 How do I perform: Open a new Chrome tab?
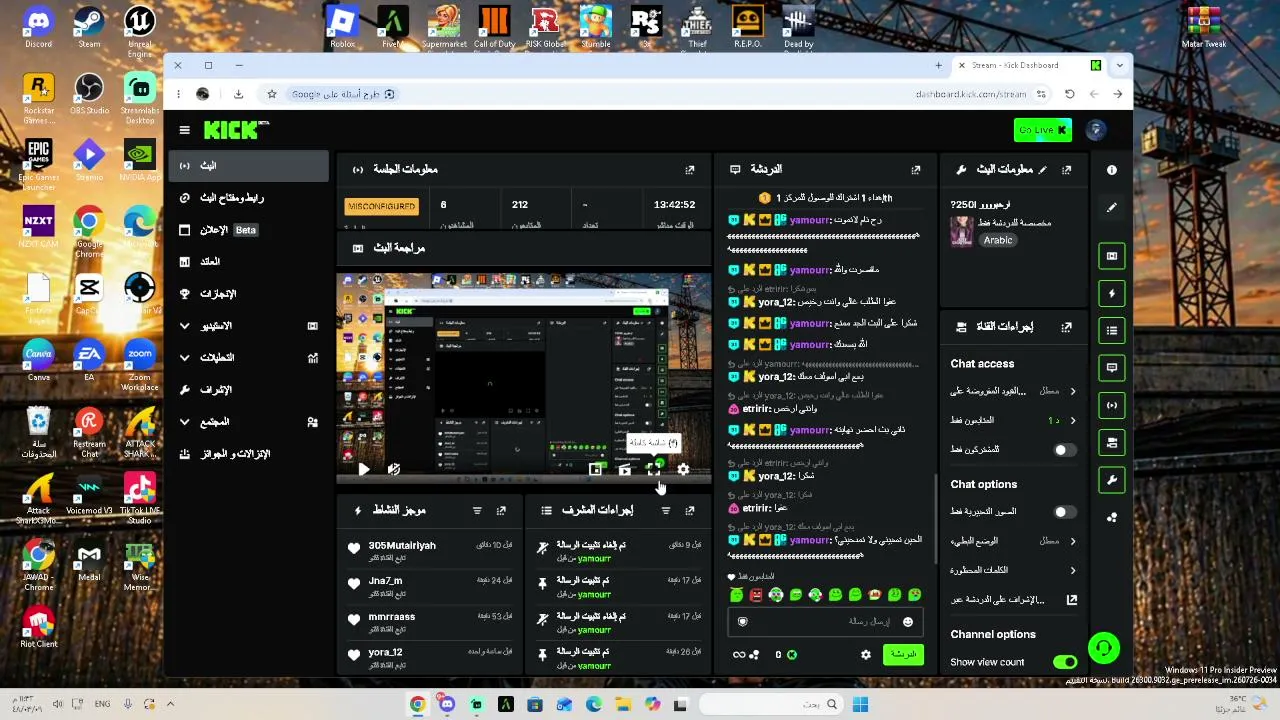coord(938,66)
